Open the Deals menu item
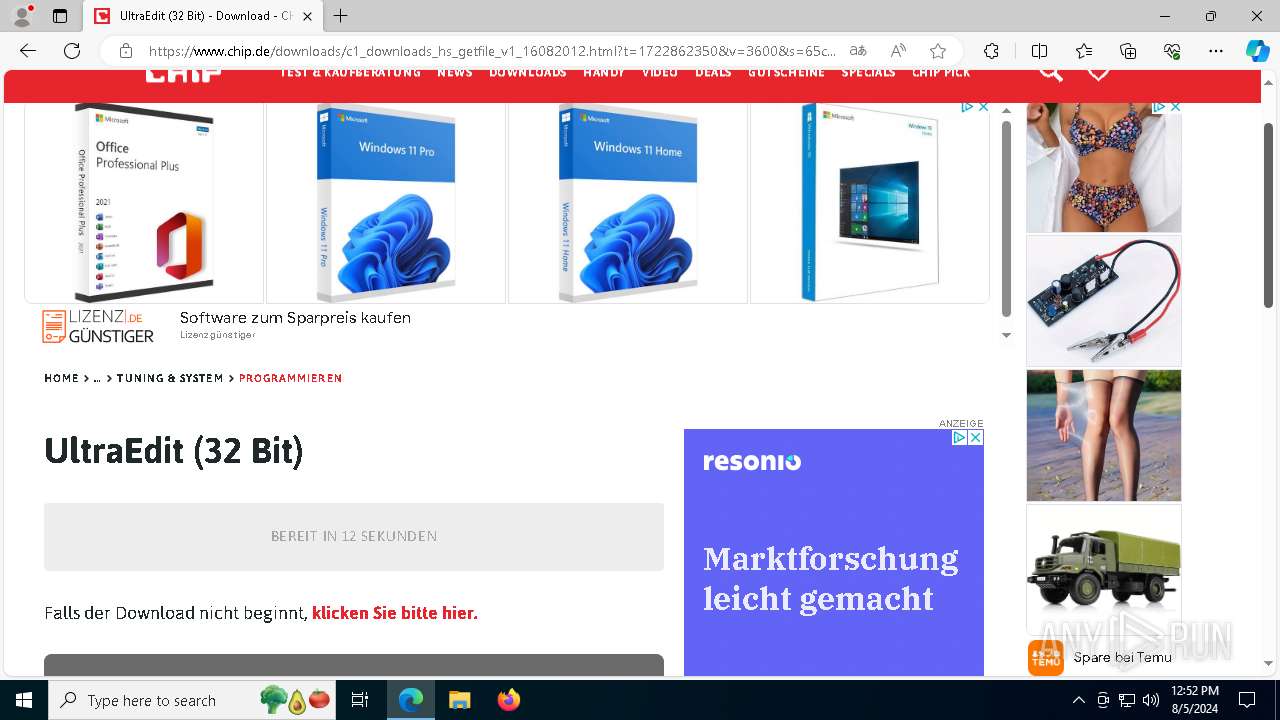The width and height of the screenshot is (1280, 720). [713, 72]
